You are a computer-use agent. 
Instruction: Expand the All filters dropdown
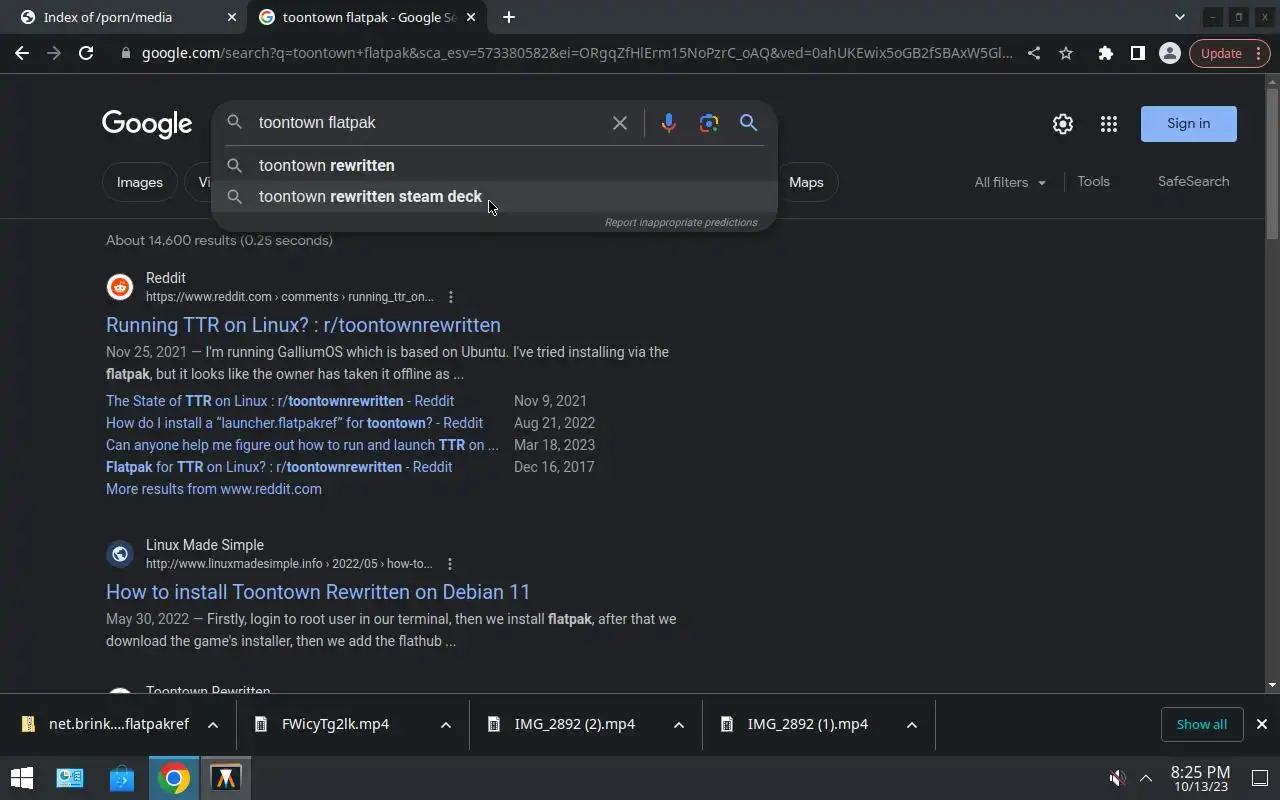1010,182
